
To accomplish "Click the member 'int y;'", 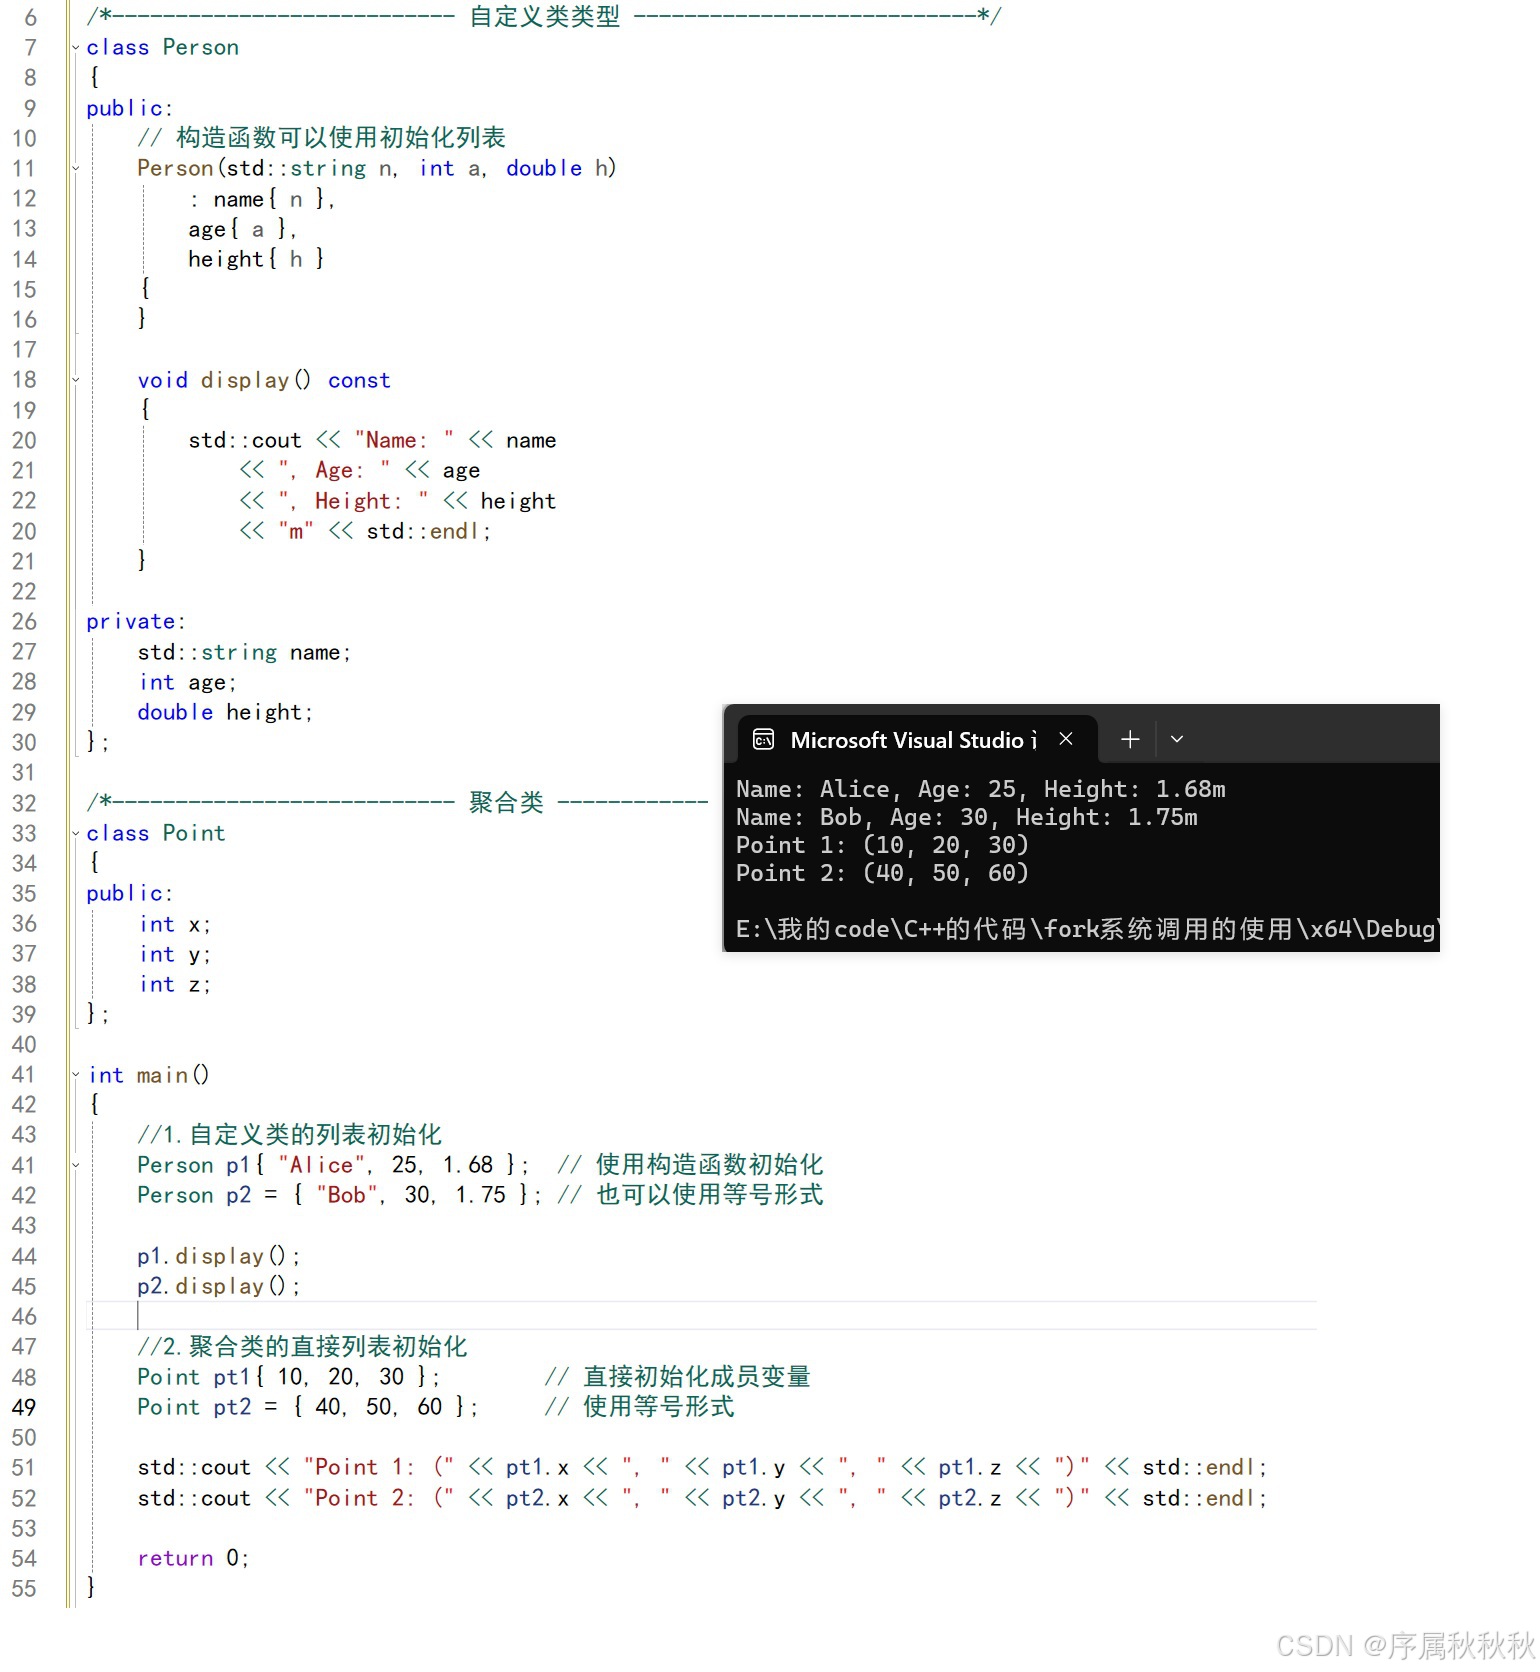I will 175,954.
